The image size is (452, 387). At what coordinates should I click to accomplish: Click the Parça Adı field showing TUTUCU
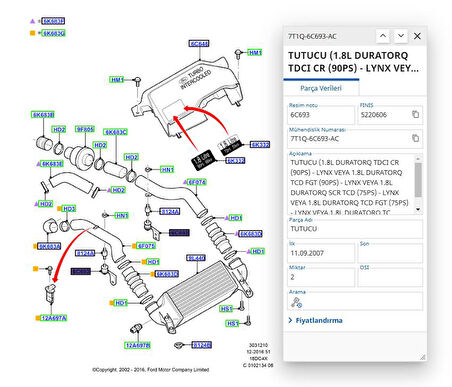coord(355,229)
